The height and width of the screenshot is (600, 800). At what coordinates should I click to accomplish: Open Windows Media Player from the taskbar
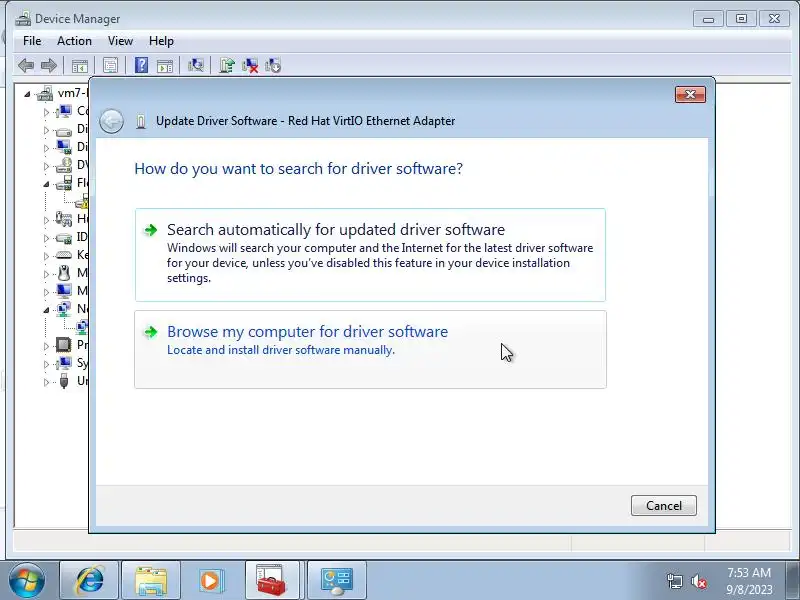coord(211,581)
